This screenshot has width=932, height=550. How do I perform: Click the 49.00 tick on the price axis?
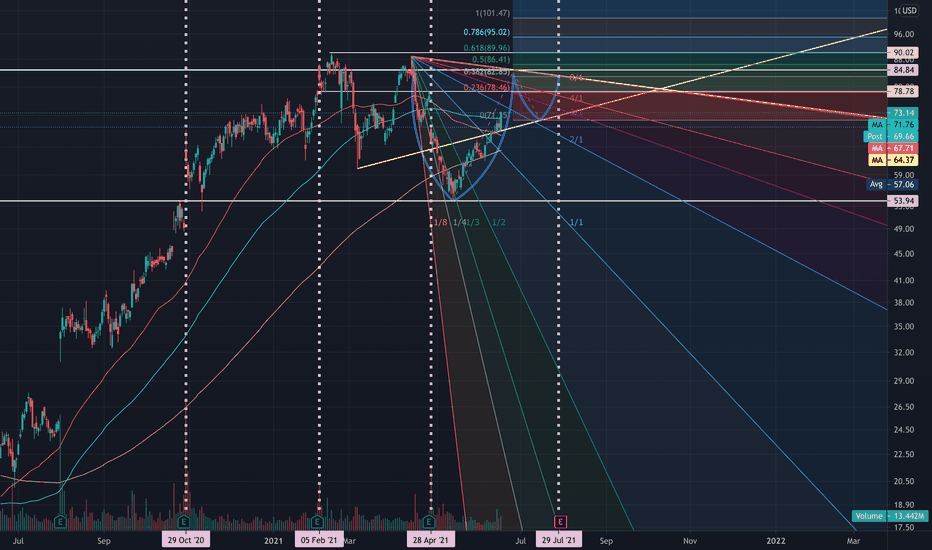click(x=903, y=229)
